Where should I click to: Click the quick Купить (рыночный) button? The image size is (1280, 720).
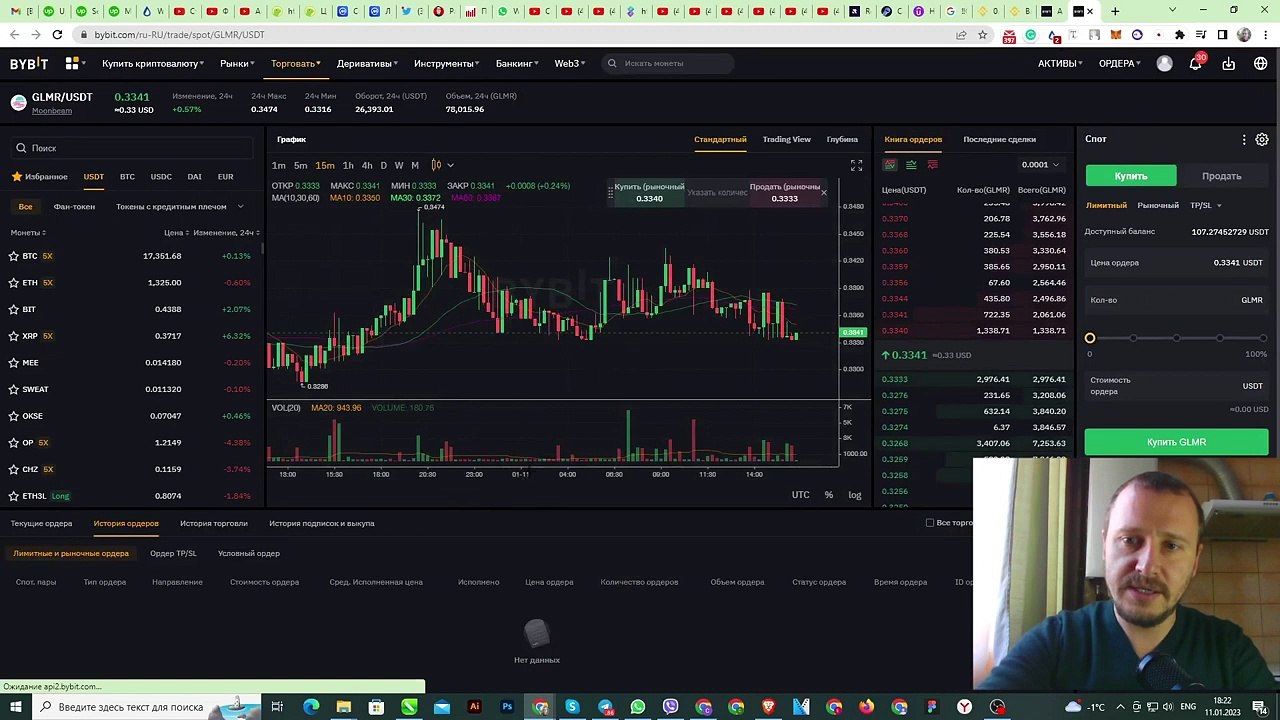(649, 192)
